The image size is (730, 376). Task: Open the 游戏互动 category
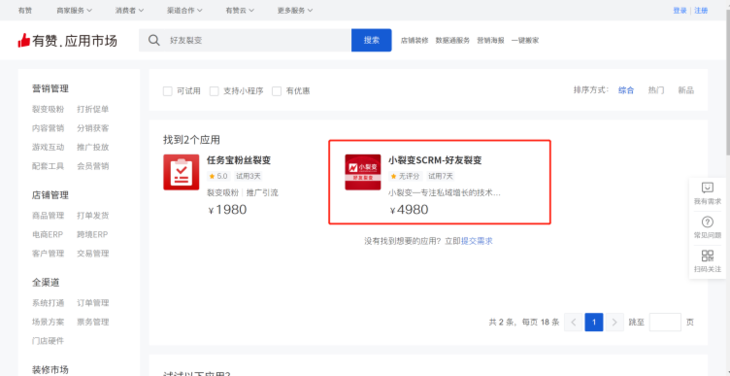[48, 147]
